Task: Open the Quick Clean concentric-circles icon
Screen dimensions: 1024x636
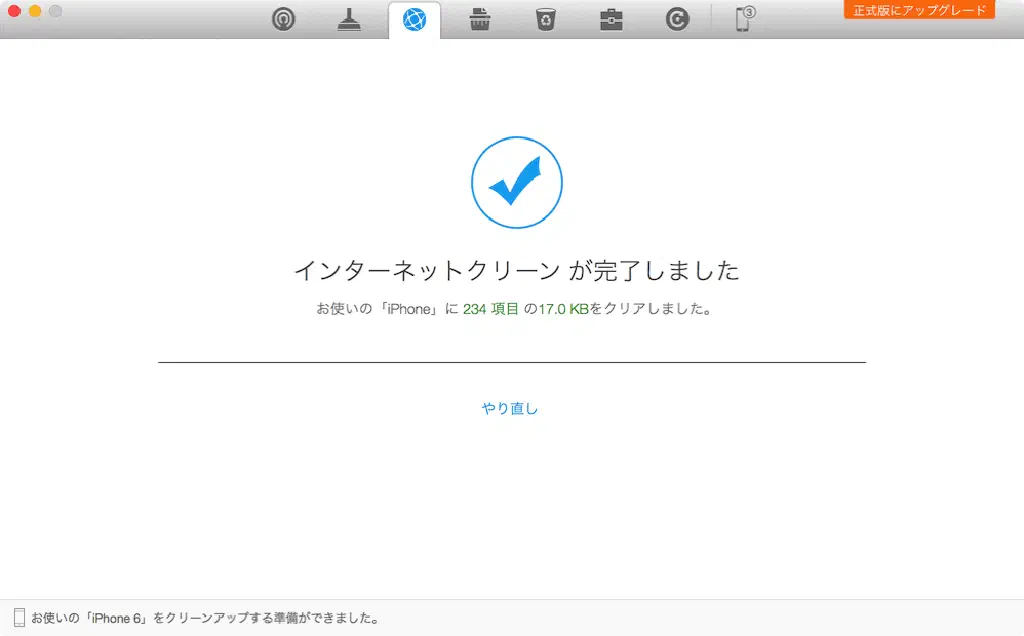Action: click(x=284, y=19)
